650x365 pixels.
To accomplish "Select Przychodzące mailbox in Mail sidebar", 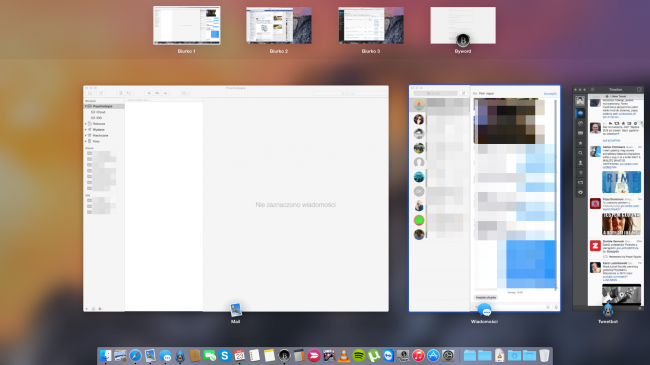I will (104, 106).
